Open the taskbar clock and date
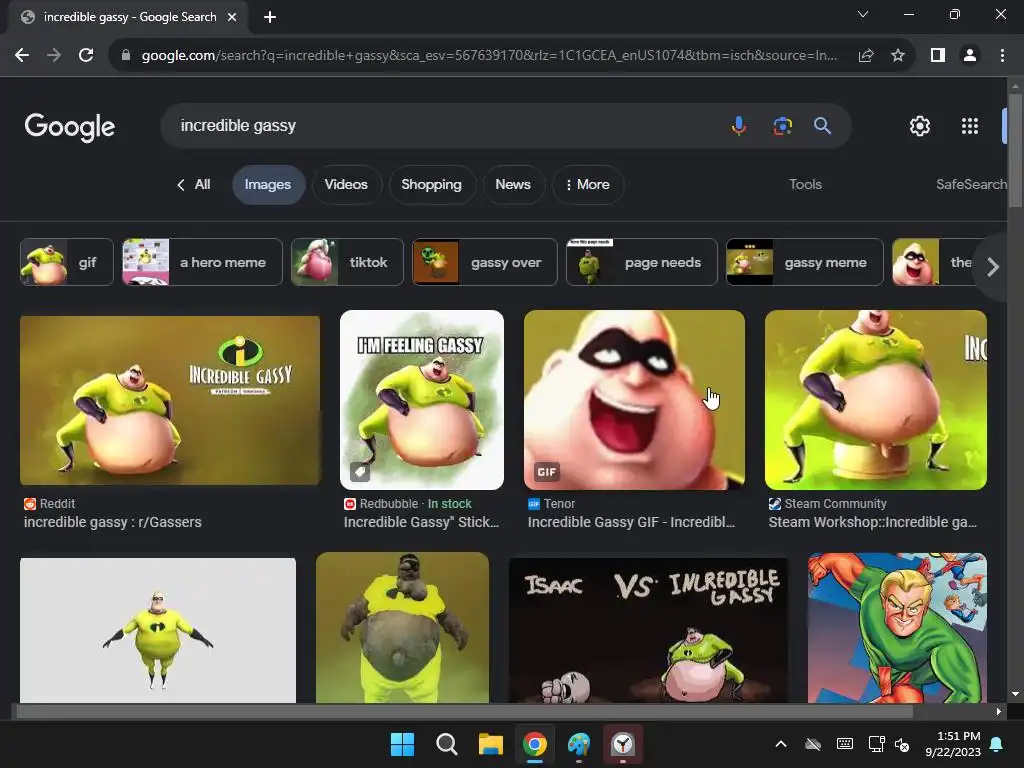Screen dimensions: 1024x768 coord(953,744)
